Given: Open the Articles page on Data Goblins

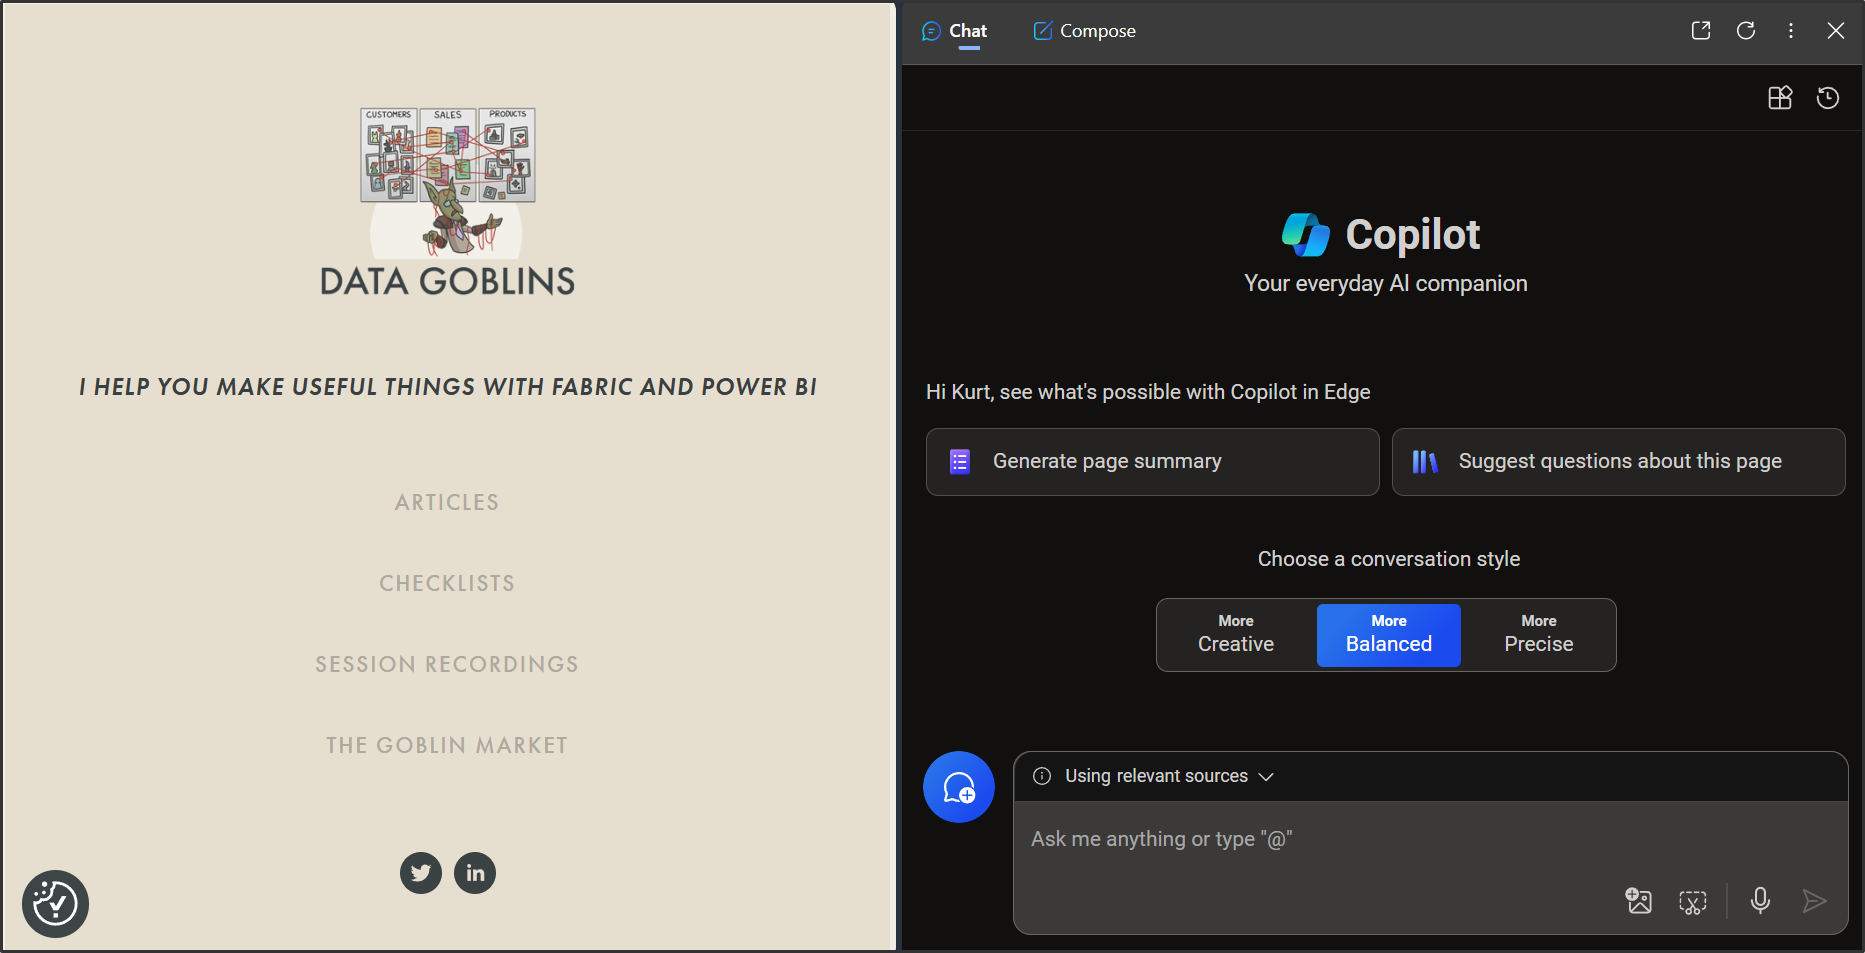Looking at the screenshot, I should point(446,502).
